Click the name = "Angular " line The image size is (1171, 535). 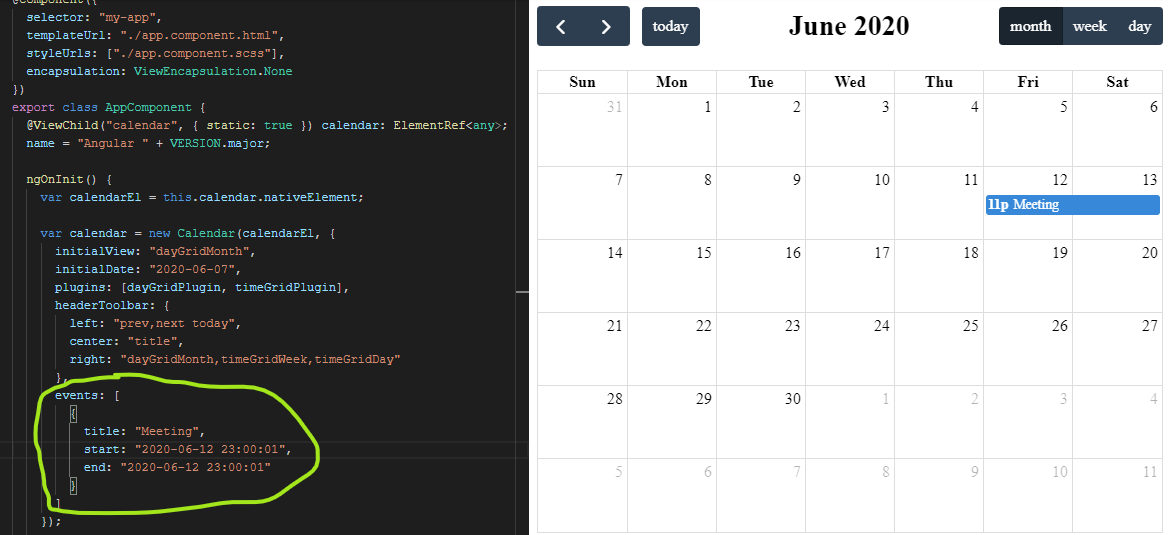[147, 143]
